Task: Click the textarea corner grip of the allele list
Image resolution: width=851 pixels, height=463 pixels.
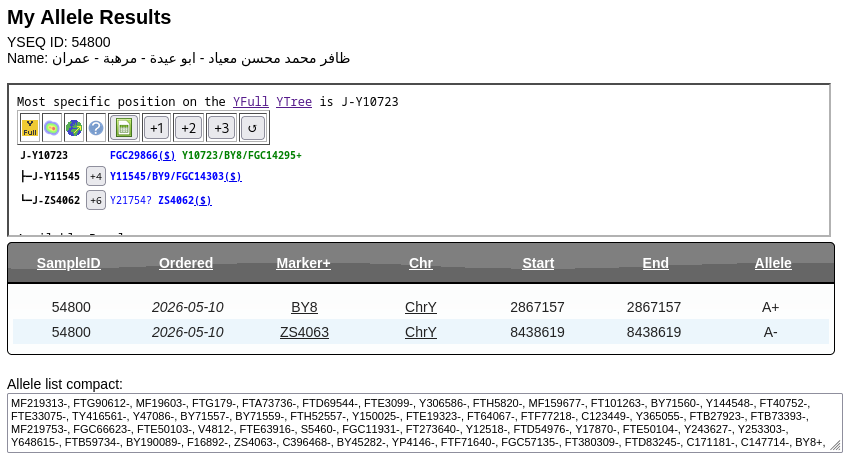Action: pos(836,446)
